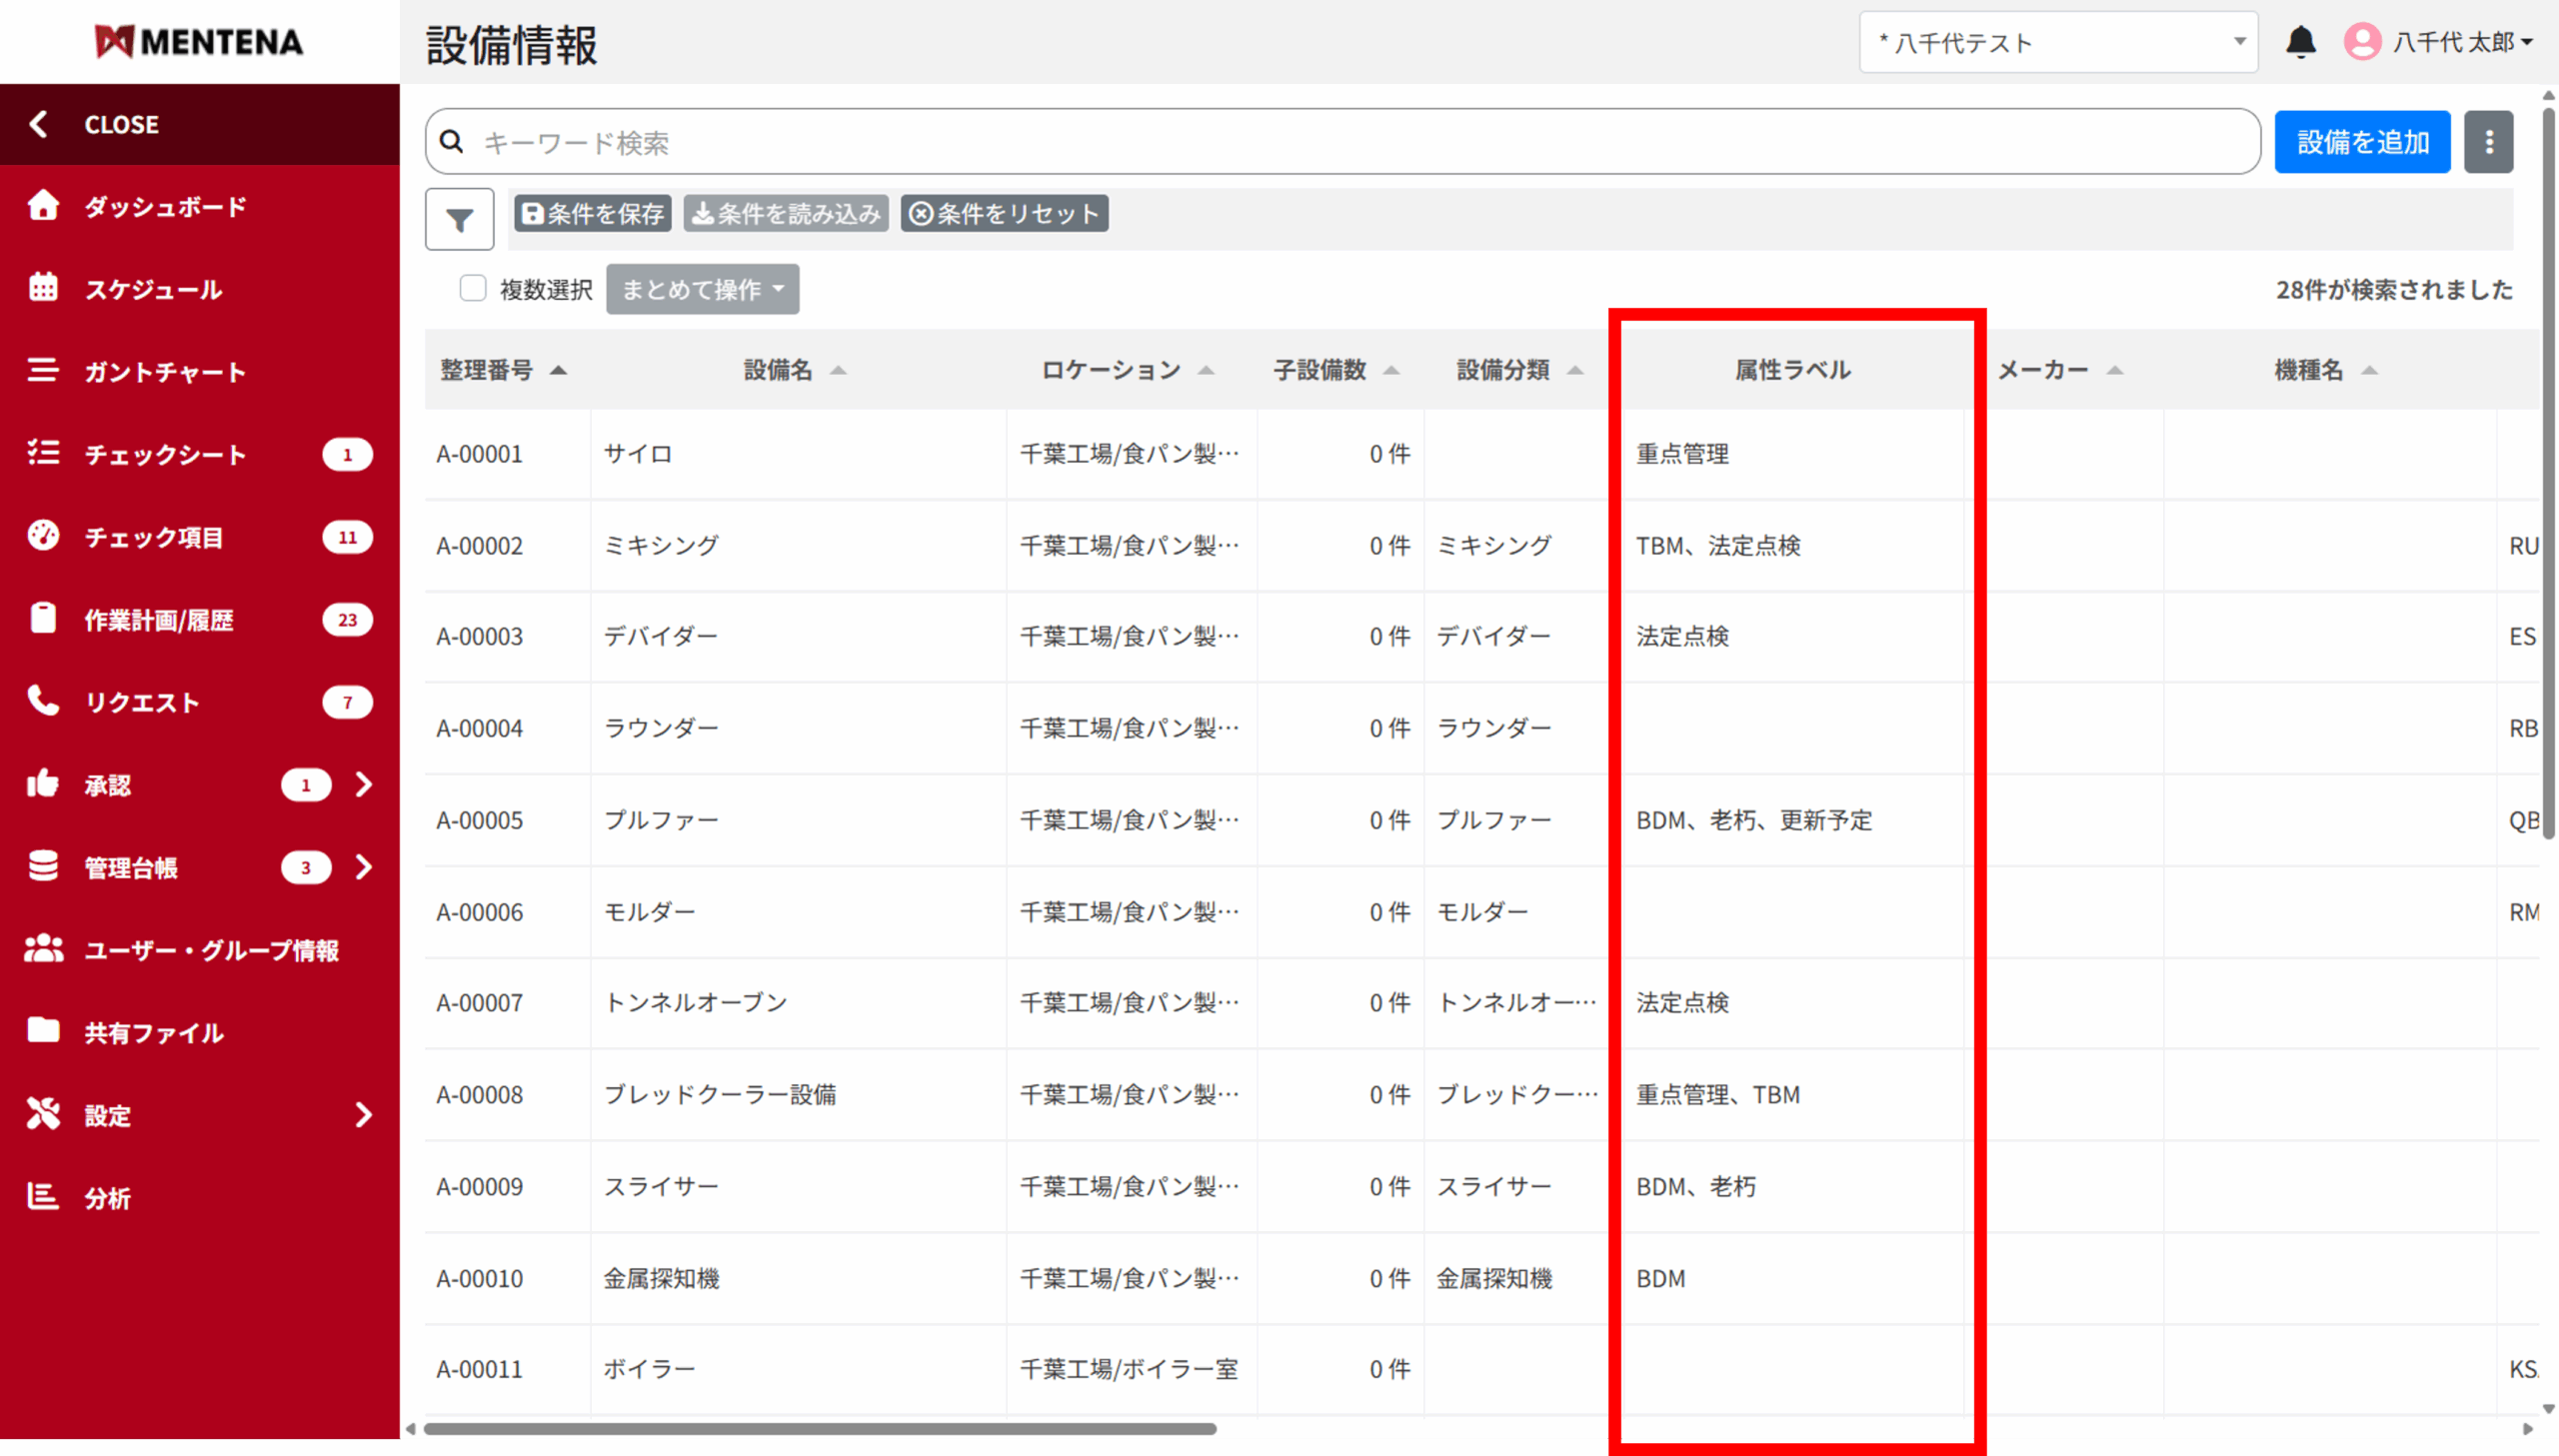Open スケジュール calendar in sidebar
Image resolution: width=2559 pixels, height=1456 pixels.
coord(152,290)
